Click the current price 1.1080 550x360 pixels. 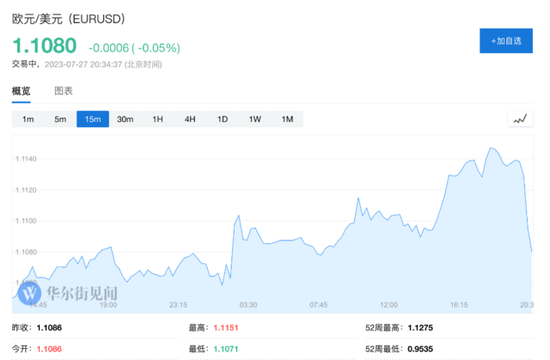pos(44,46)
